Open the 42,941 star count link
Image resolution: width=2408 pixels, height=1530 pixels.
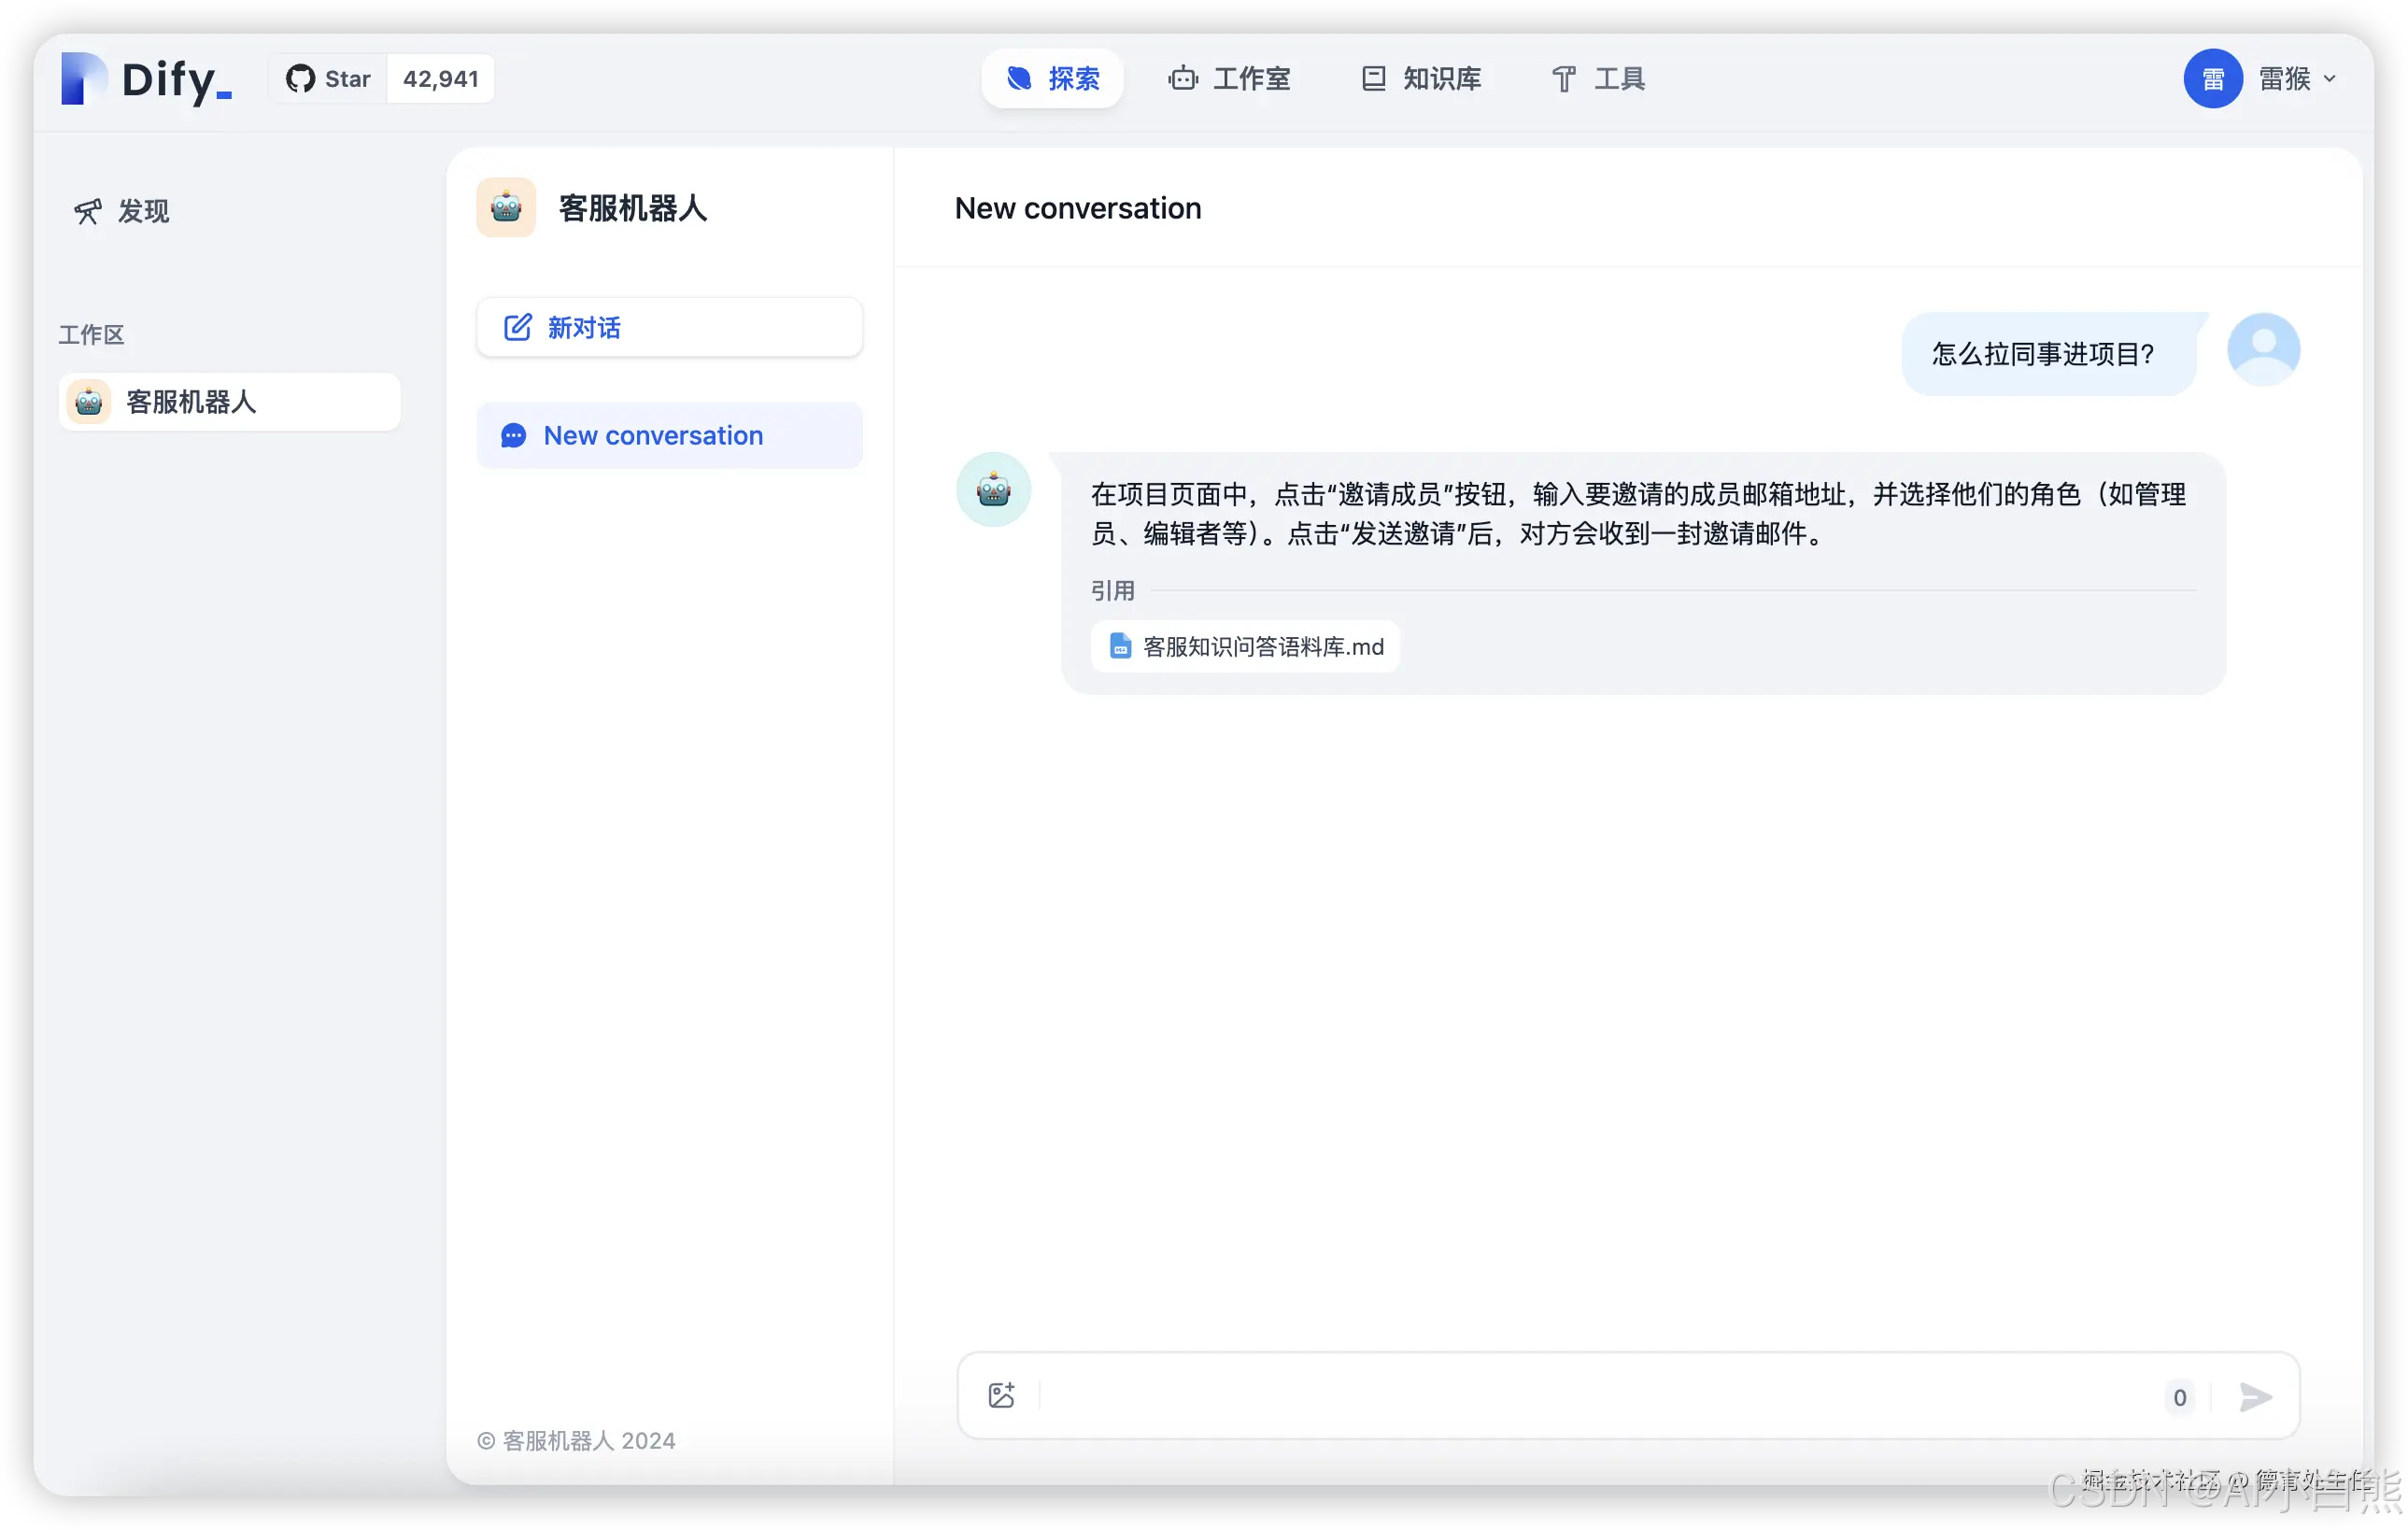click(441, 79)
